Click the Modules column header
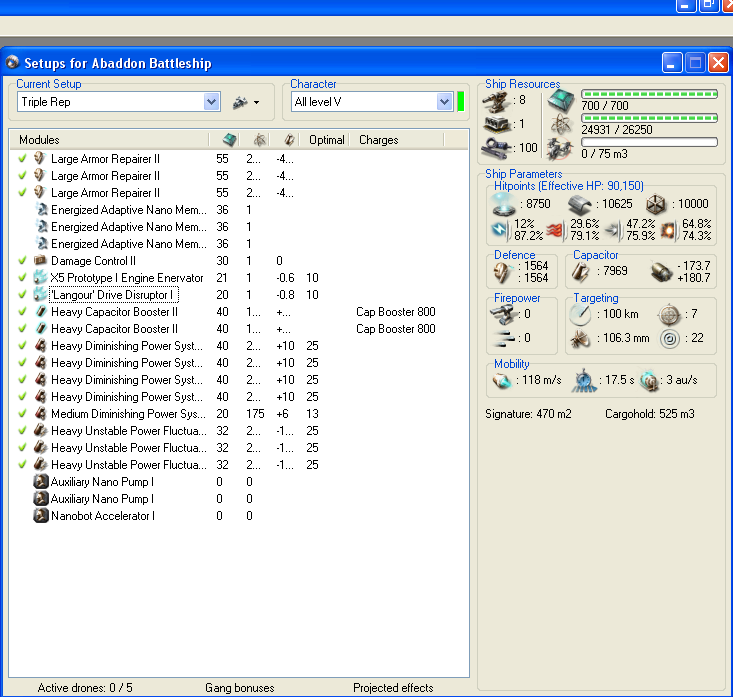The height and width of the screenshot is (697, 733). (40, 140)
